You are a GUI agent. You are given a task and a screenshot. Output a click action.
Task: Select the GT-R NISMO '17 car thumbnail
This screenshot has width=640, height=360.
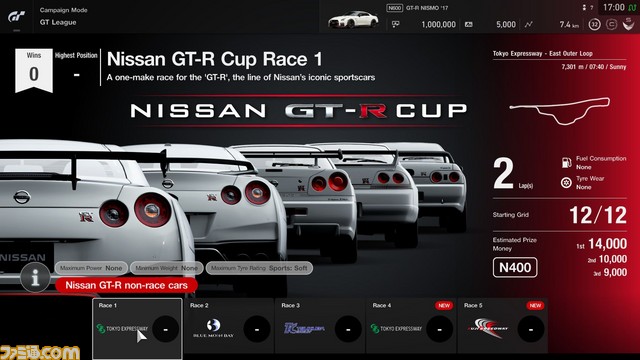point(353,19)
